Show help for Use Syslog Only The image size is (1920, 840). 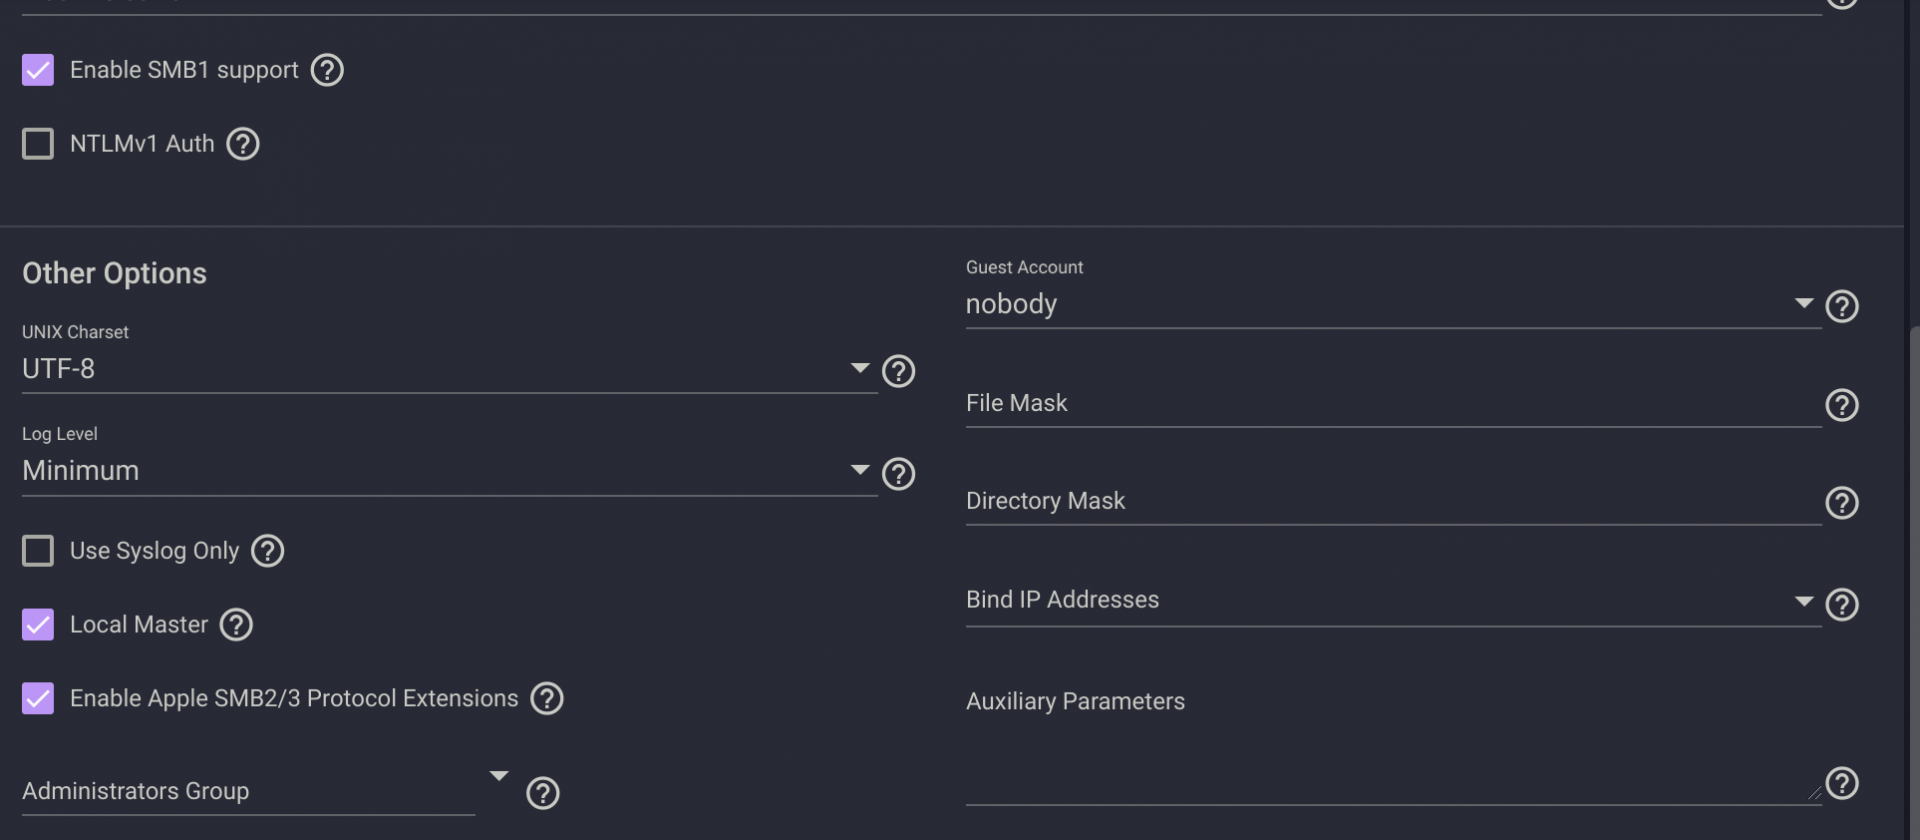pyautogui.click(x=267, y=551)
